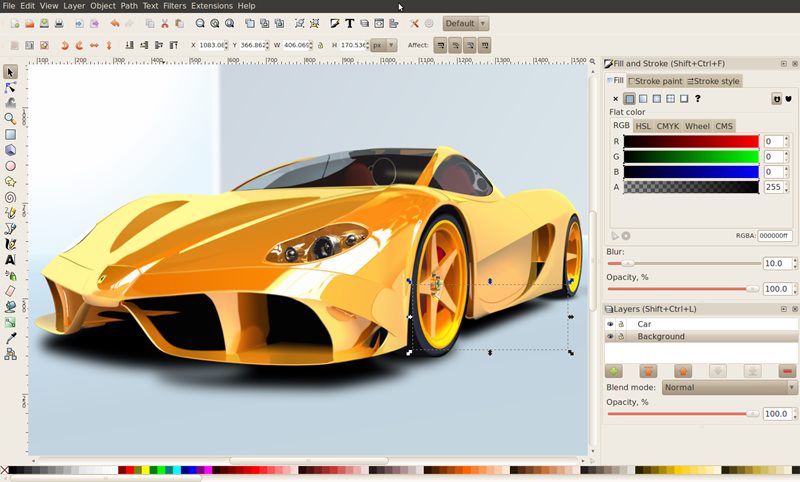Switch to Stroke style tab
Viewport: 800px width, 482px height.
[713, 81]
